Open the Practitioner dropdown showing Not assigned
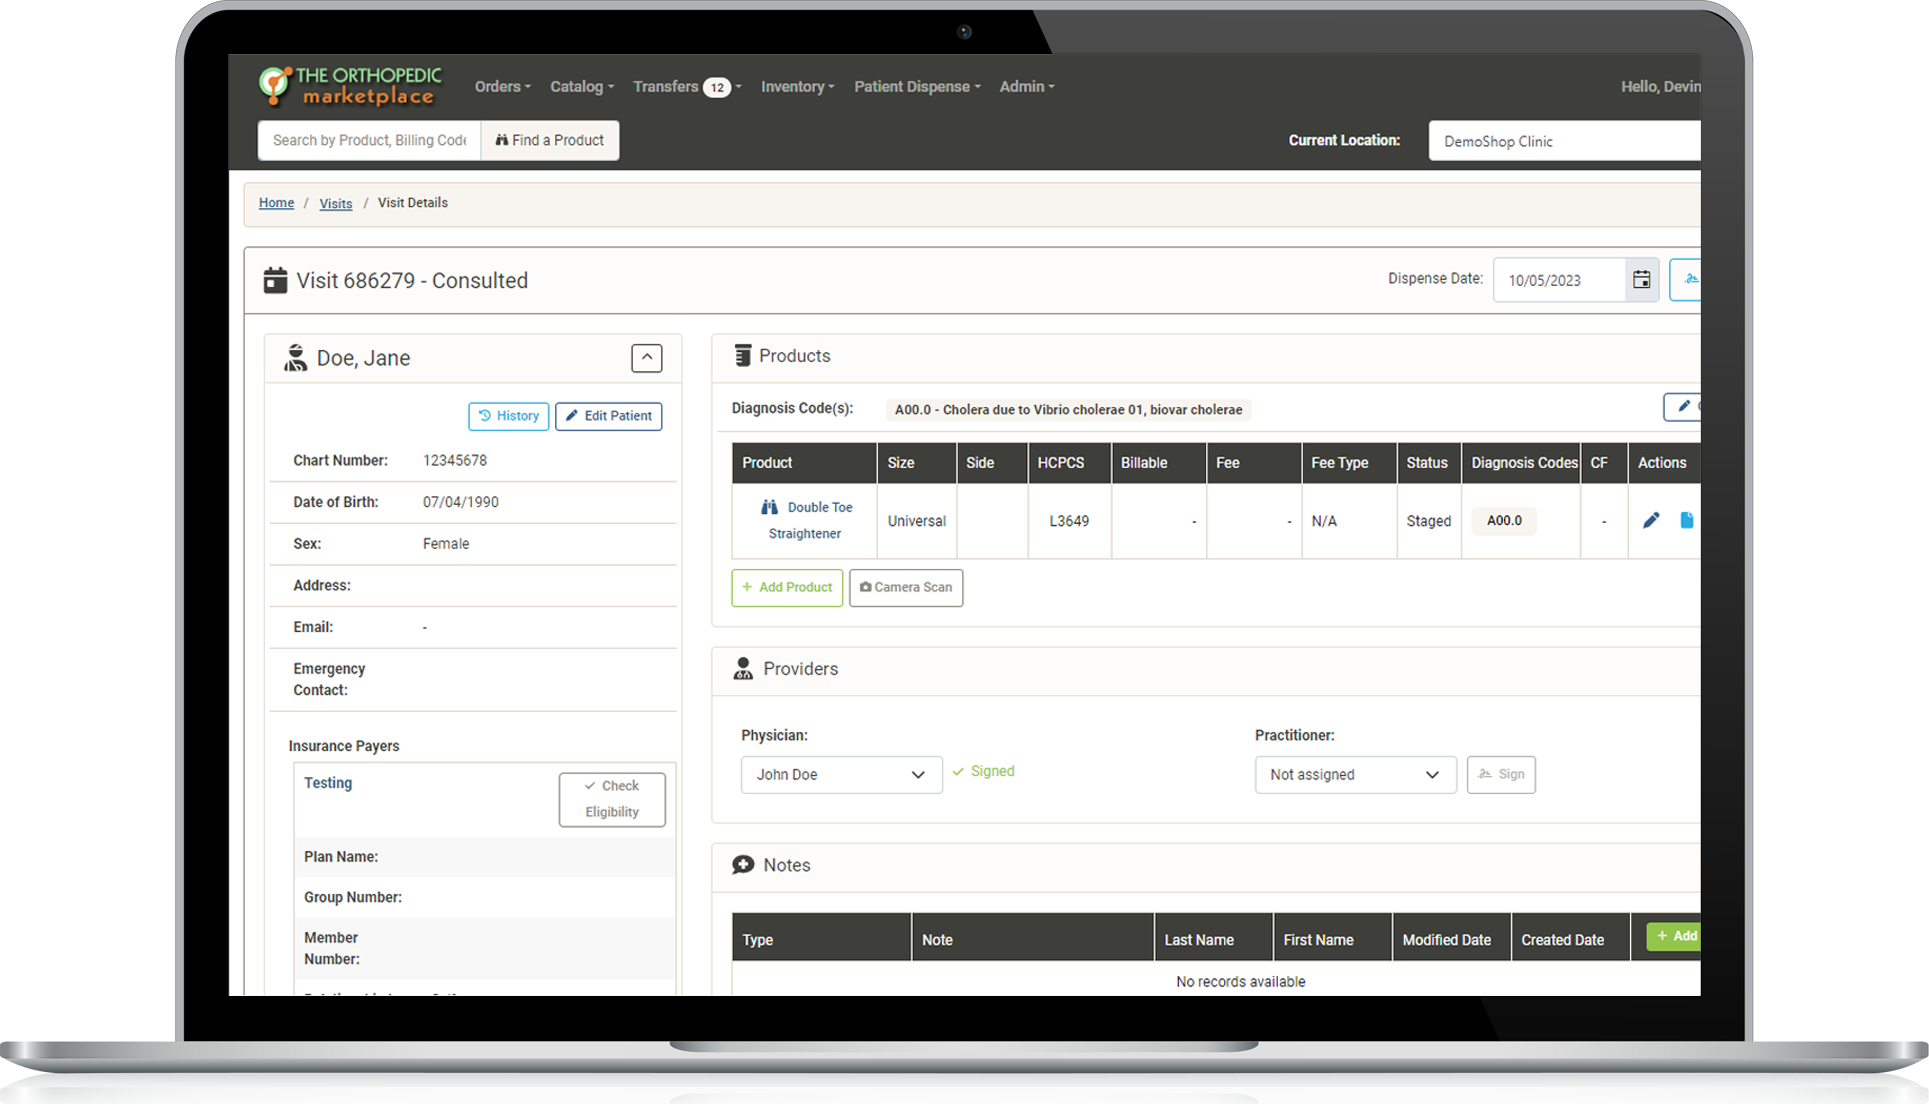 coord(1354,775)
